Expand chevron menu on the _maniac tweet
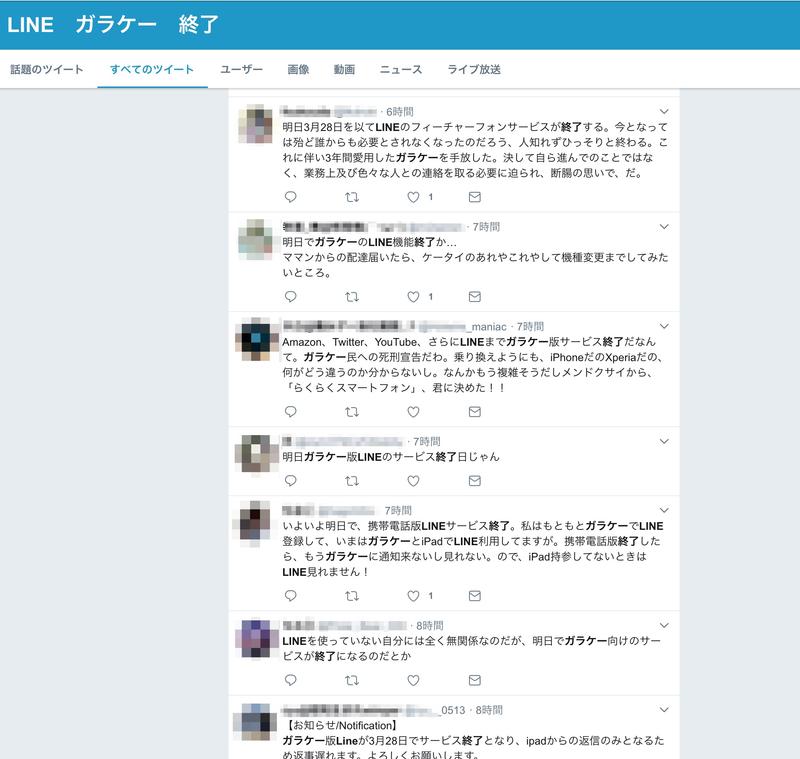 coord(664,326)
